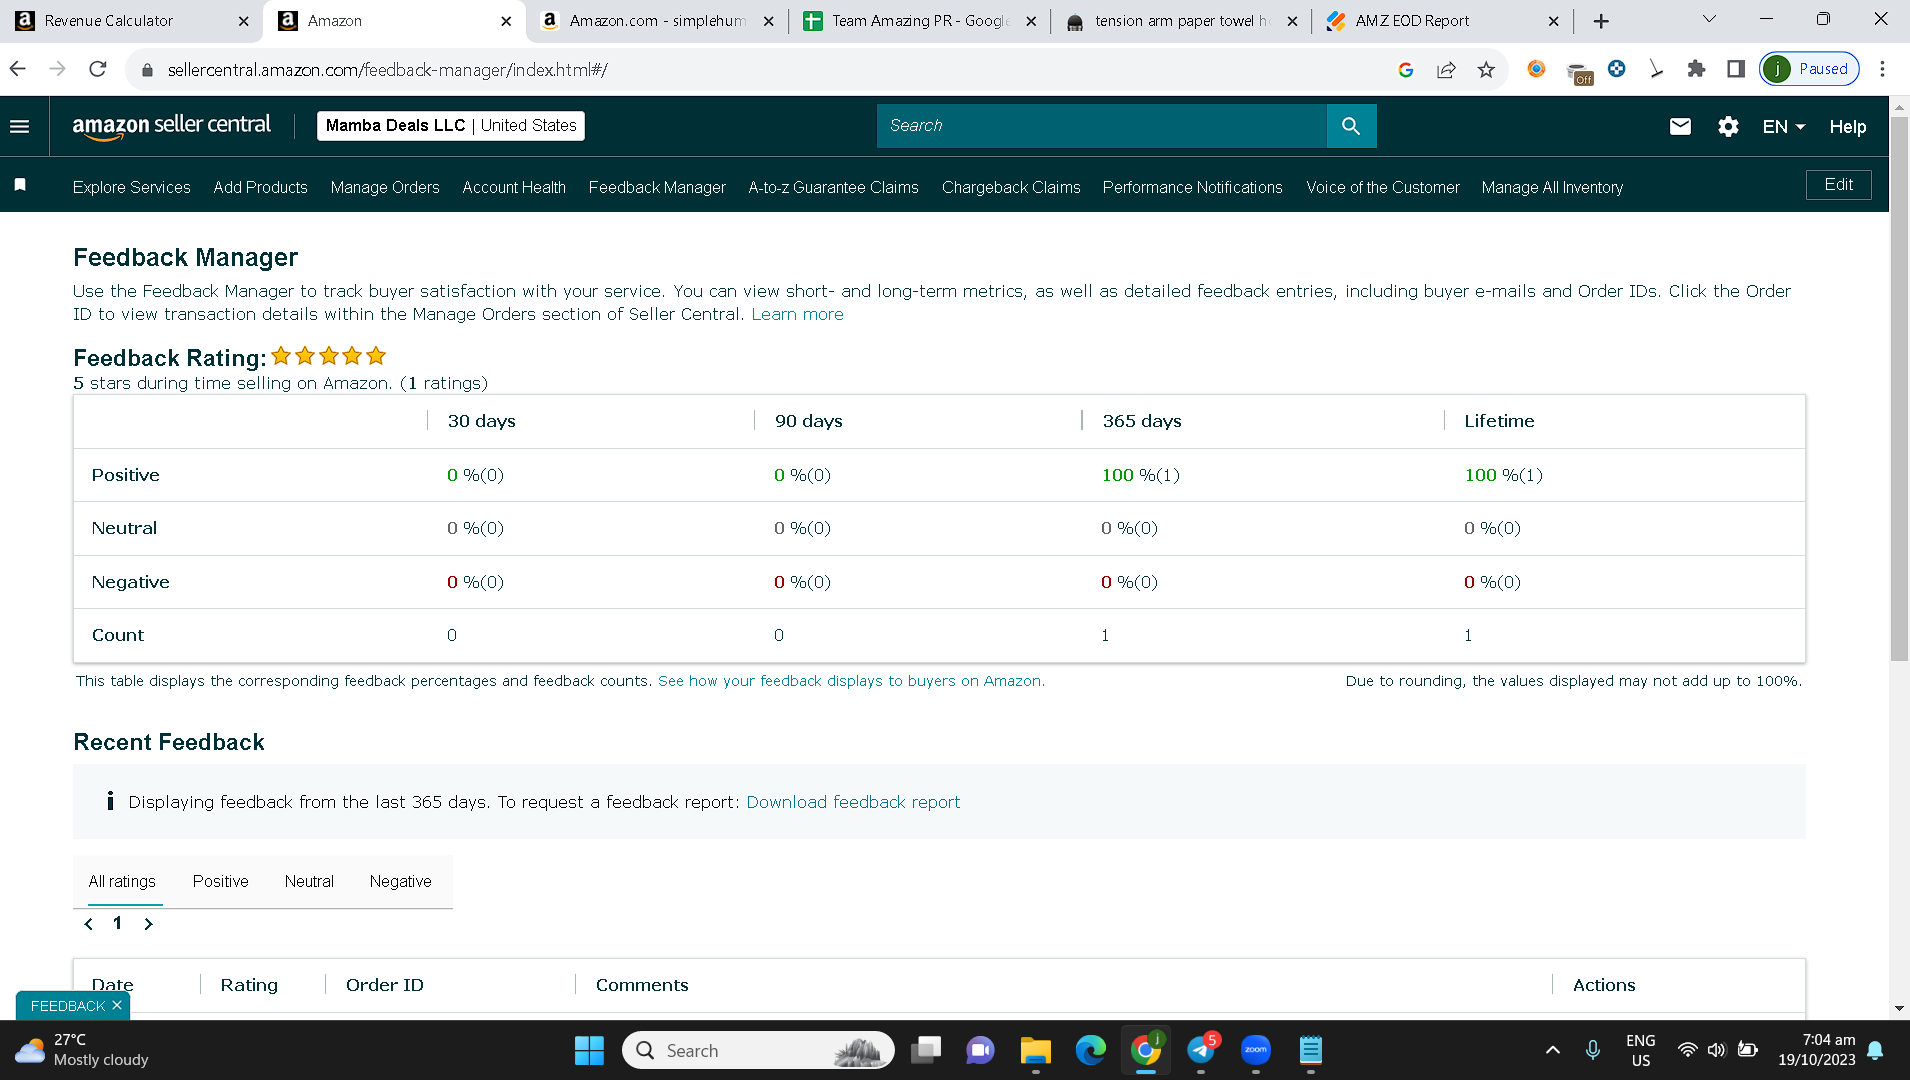Close the Revenue Calculator tab
This screenshot has height=1080, width=1910.
pyautogui.click(x=243, y=21)
